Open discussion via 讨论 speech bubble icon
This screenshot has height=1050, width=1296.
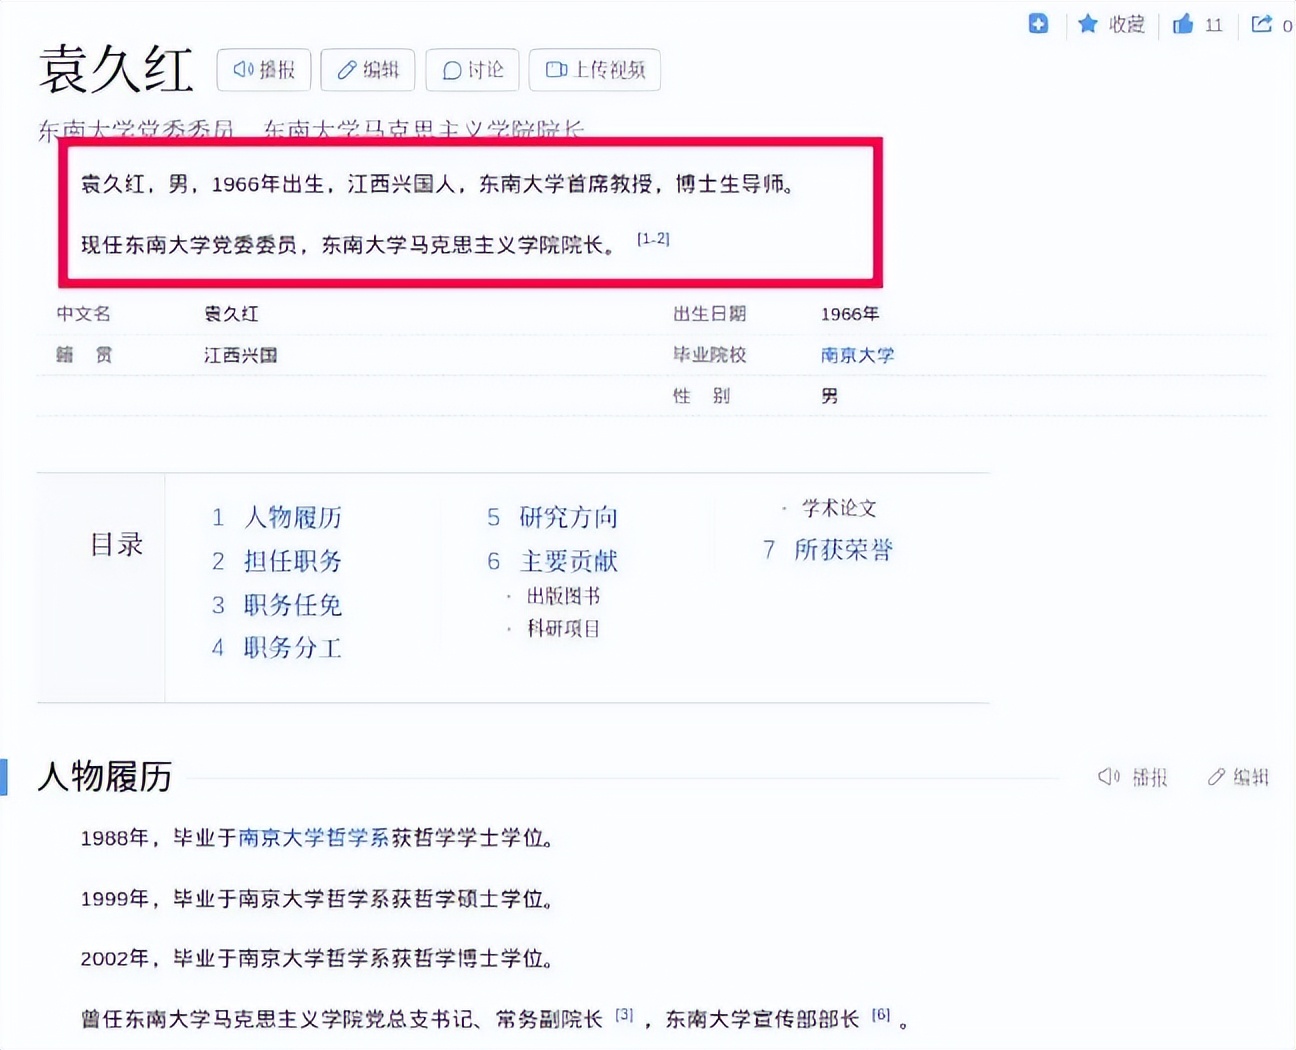[x=452, y=70]
